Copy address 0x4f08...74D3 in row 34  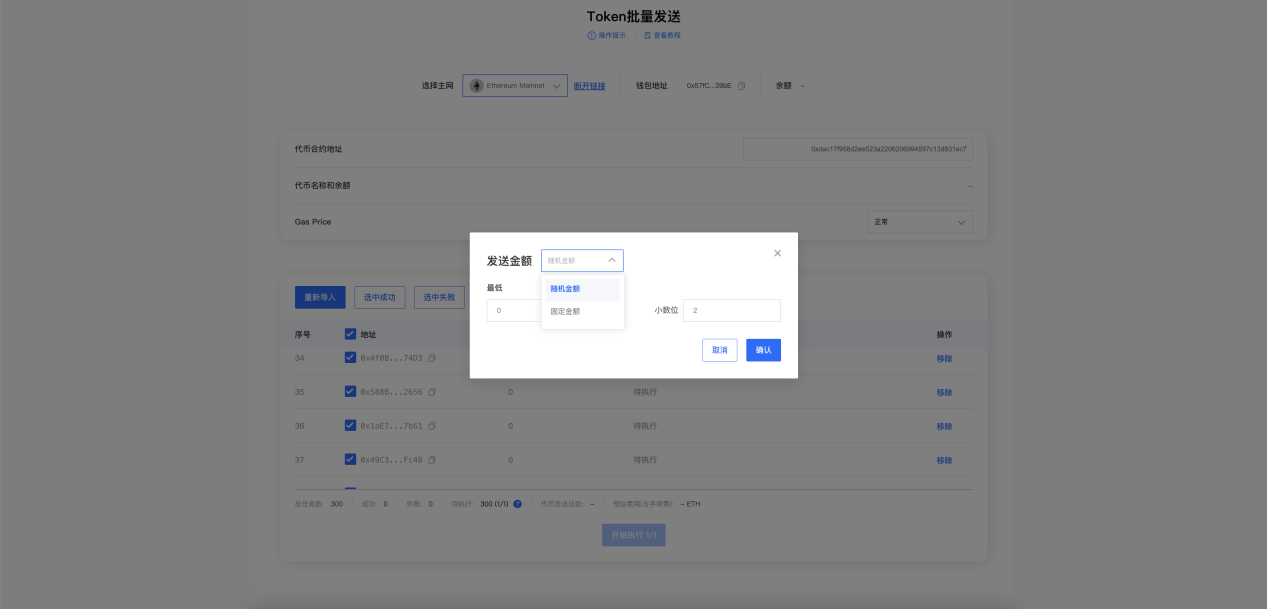(x=432, y=358)
